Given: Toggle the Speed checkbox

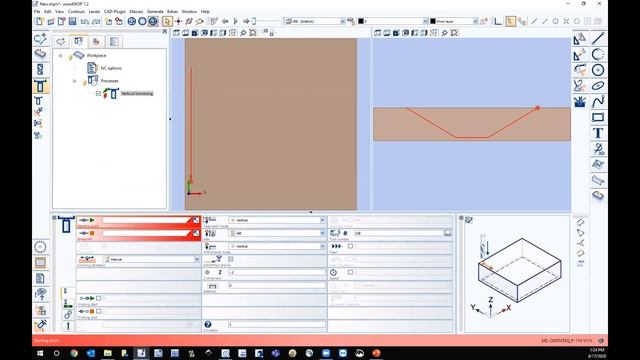Looking at the screenshot, I should click(350, 272).
